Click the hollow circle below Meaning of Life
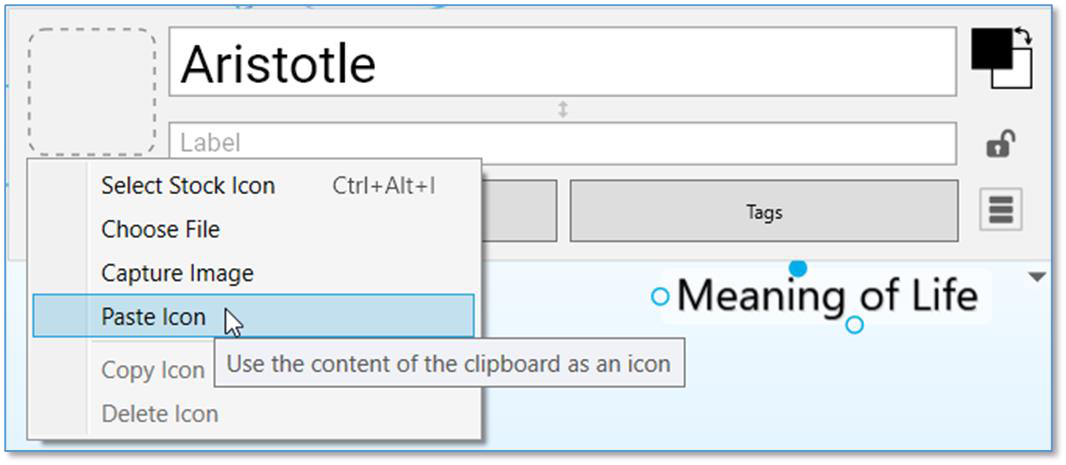The height and width of the screenshot is (465, 1066). click(x=854, y=325)
